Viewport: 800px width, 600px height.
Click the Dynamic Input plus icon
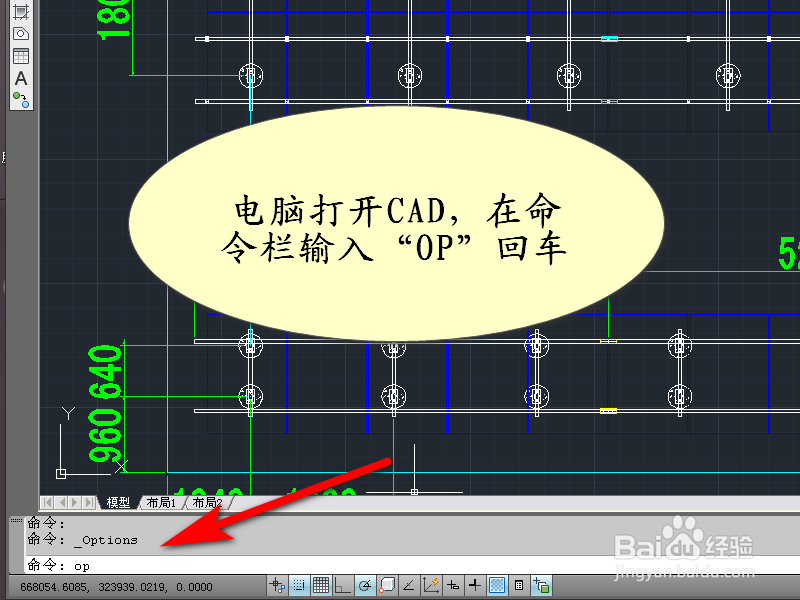(x=474, y=586)
